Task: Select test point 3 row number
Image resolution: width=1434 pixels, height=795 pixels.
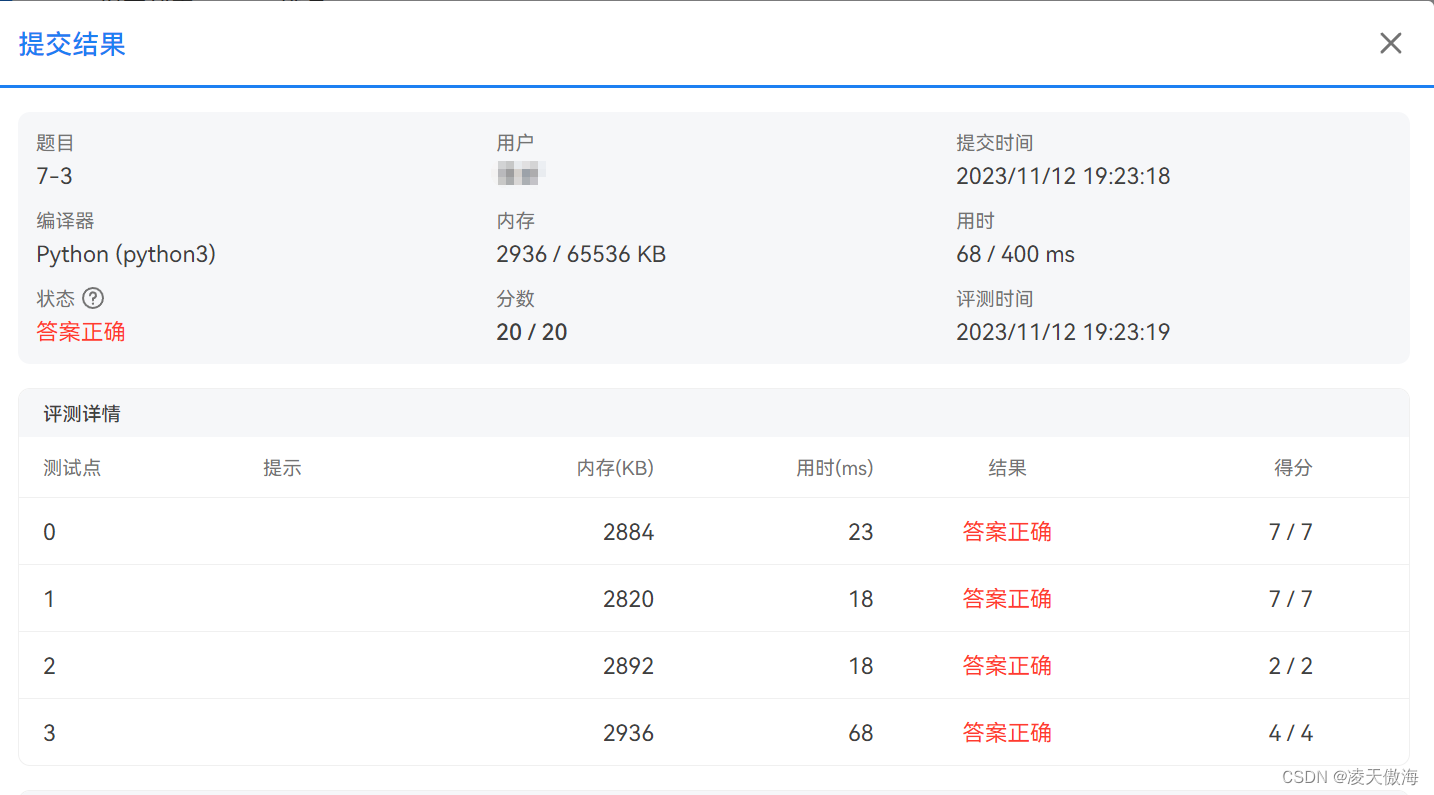Action: tap(50, 733)
